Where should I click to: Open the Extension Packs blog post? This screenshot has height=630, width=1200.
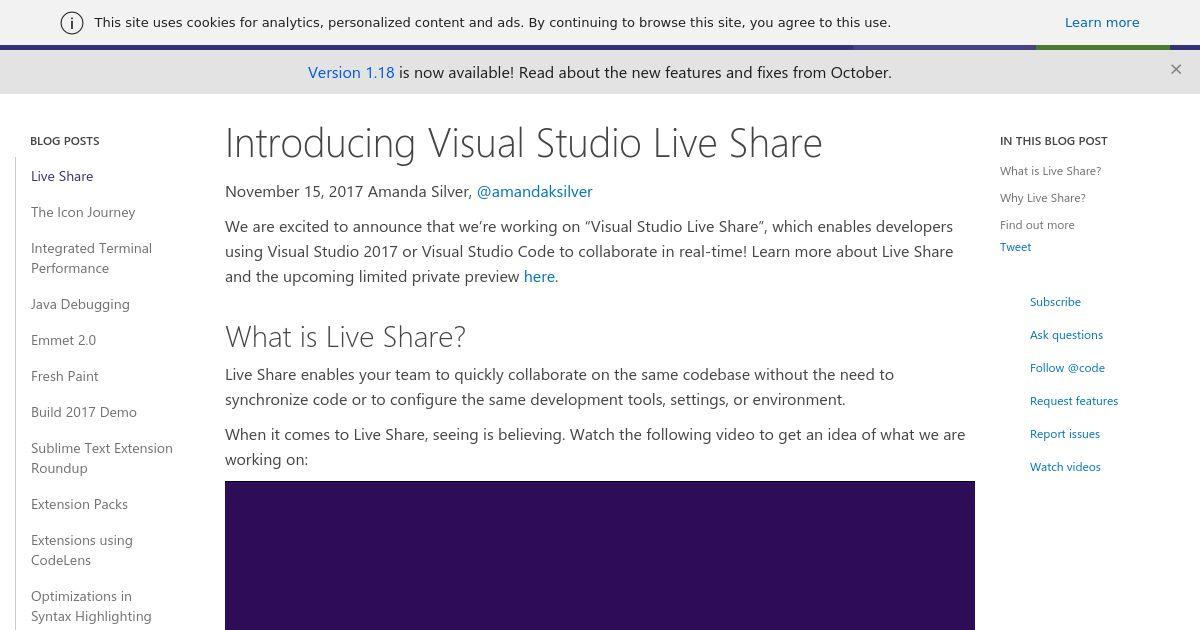79,504
